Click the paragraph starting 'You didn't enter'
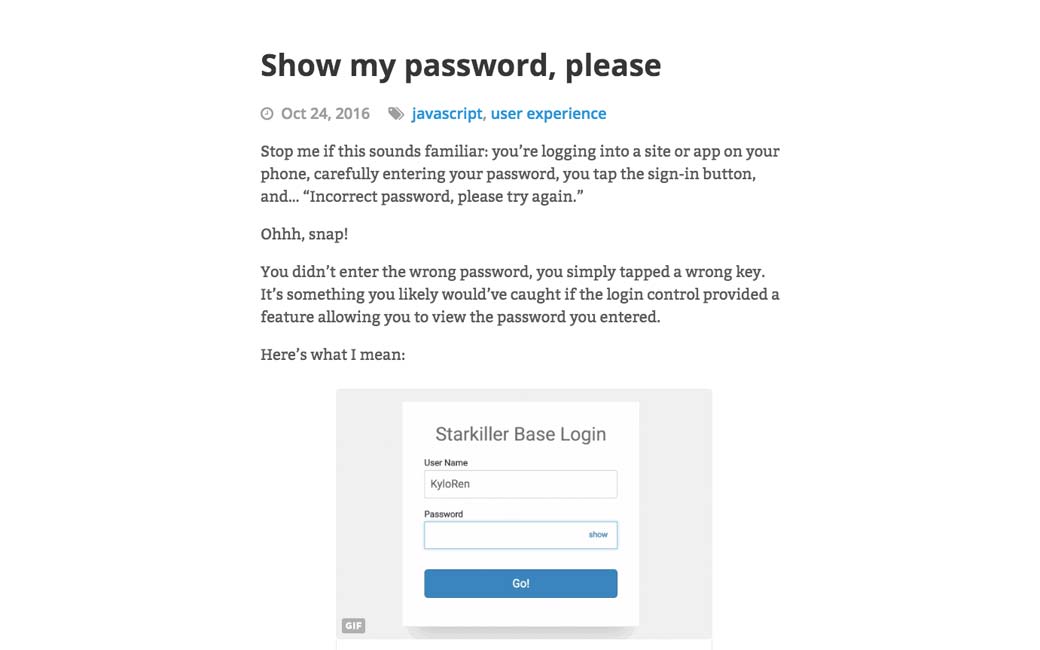1040x650 pixels. (519, 294)
